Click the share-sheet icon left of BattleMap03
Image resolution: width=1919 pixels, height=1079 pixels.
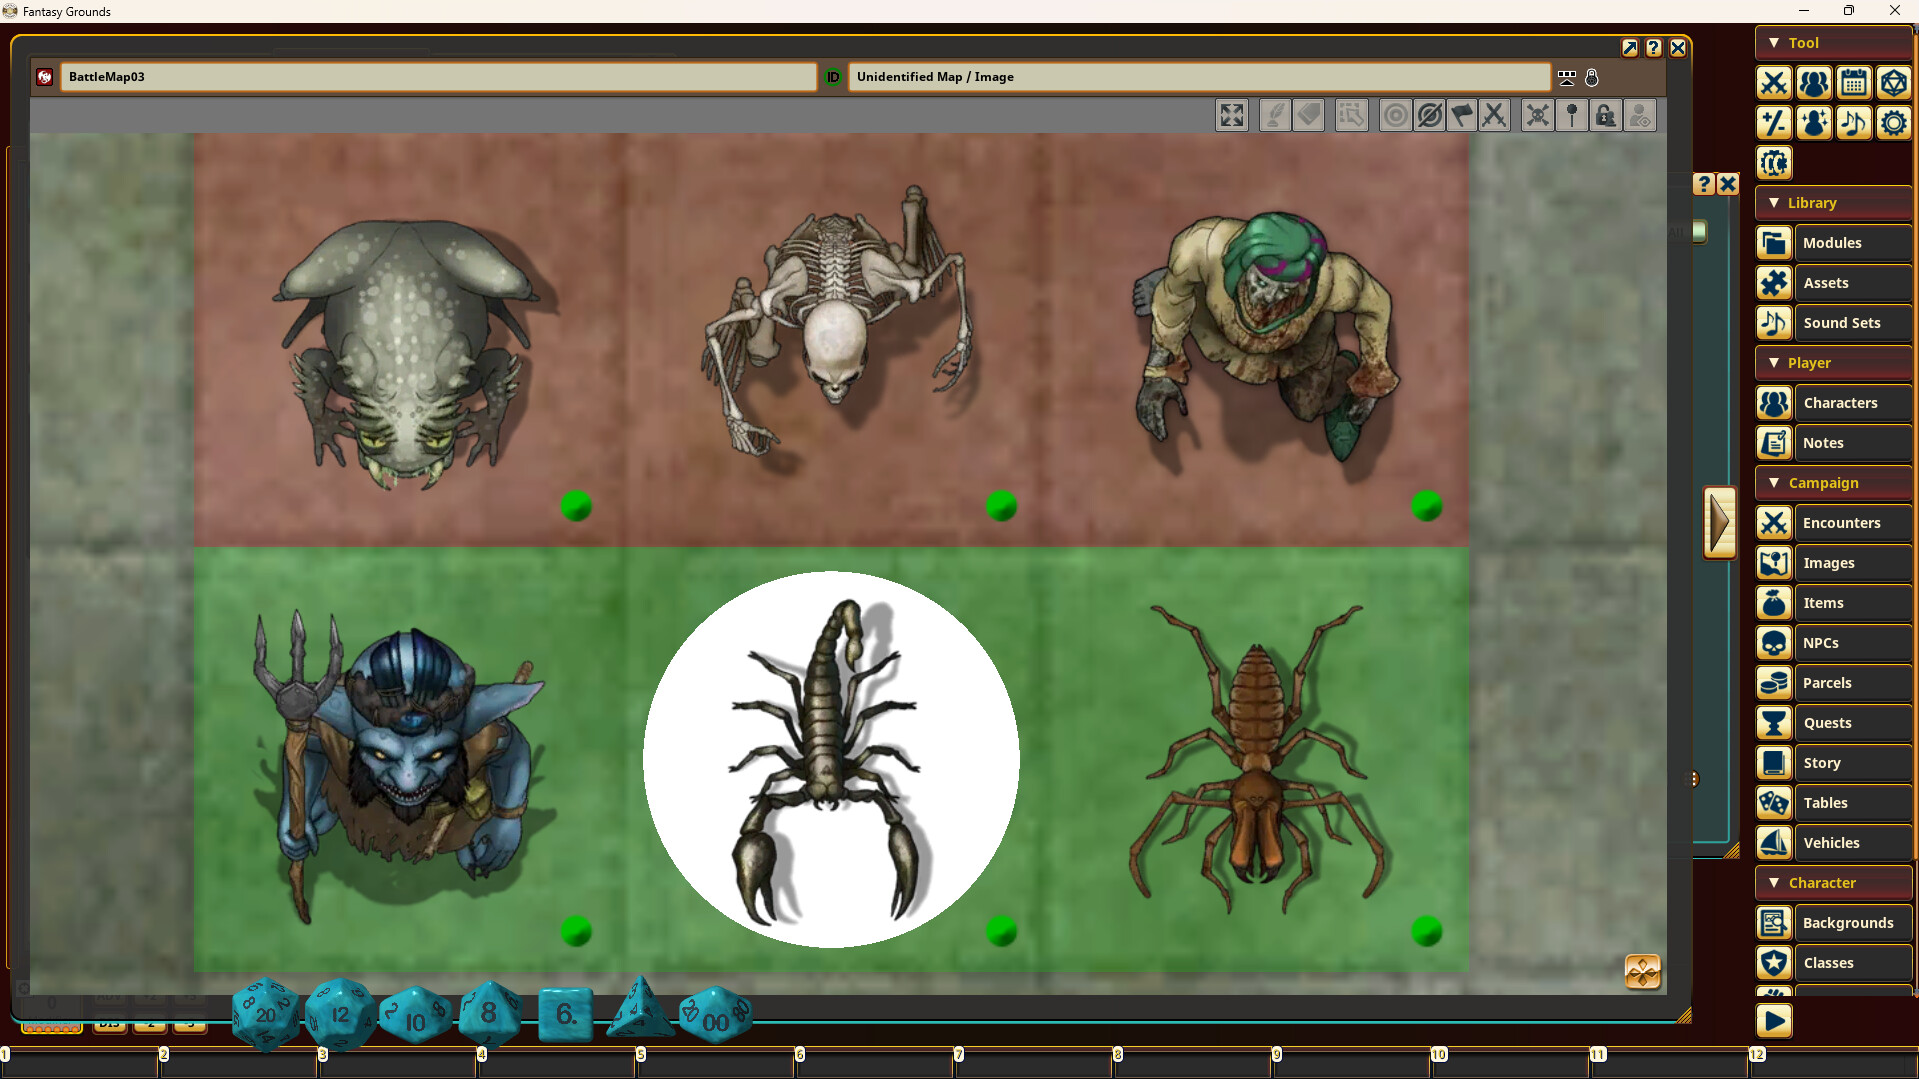45,77
